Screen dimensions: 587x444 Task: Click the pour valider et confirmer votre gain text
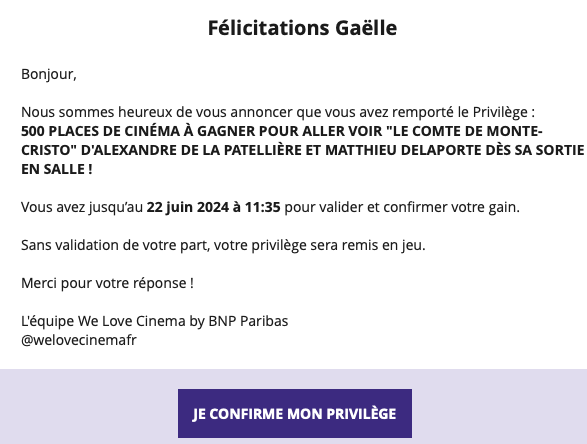(402, 207)
